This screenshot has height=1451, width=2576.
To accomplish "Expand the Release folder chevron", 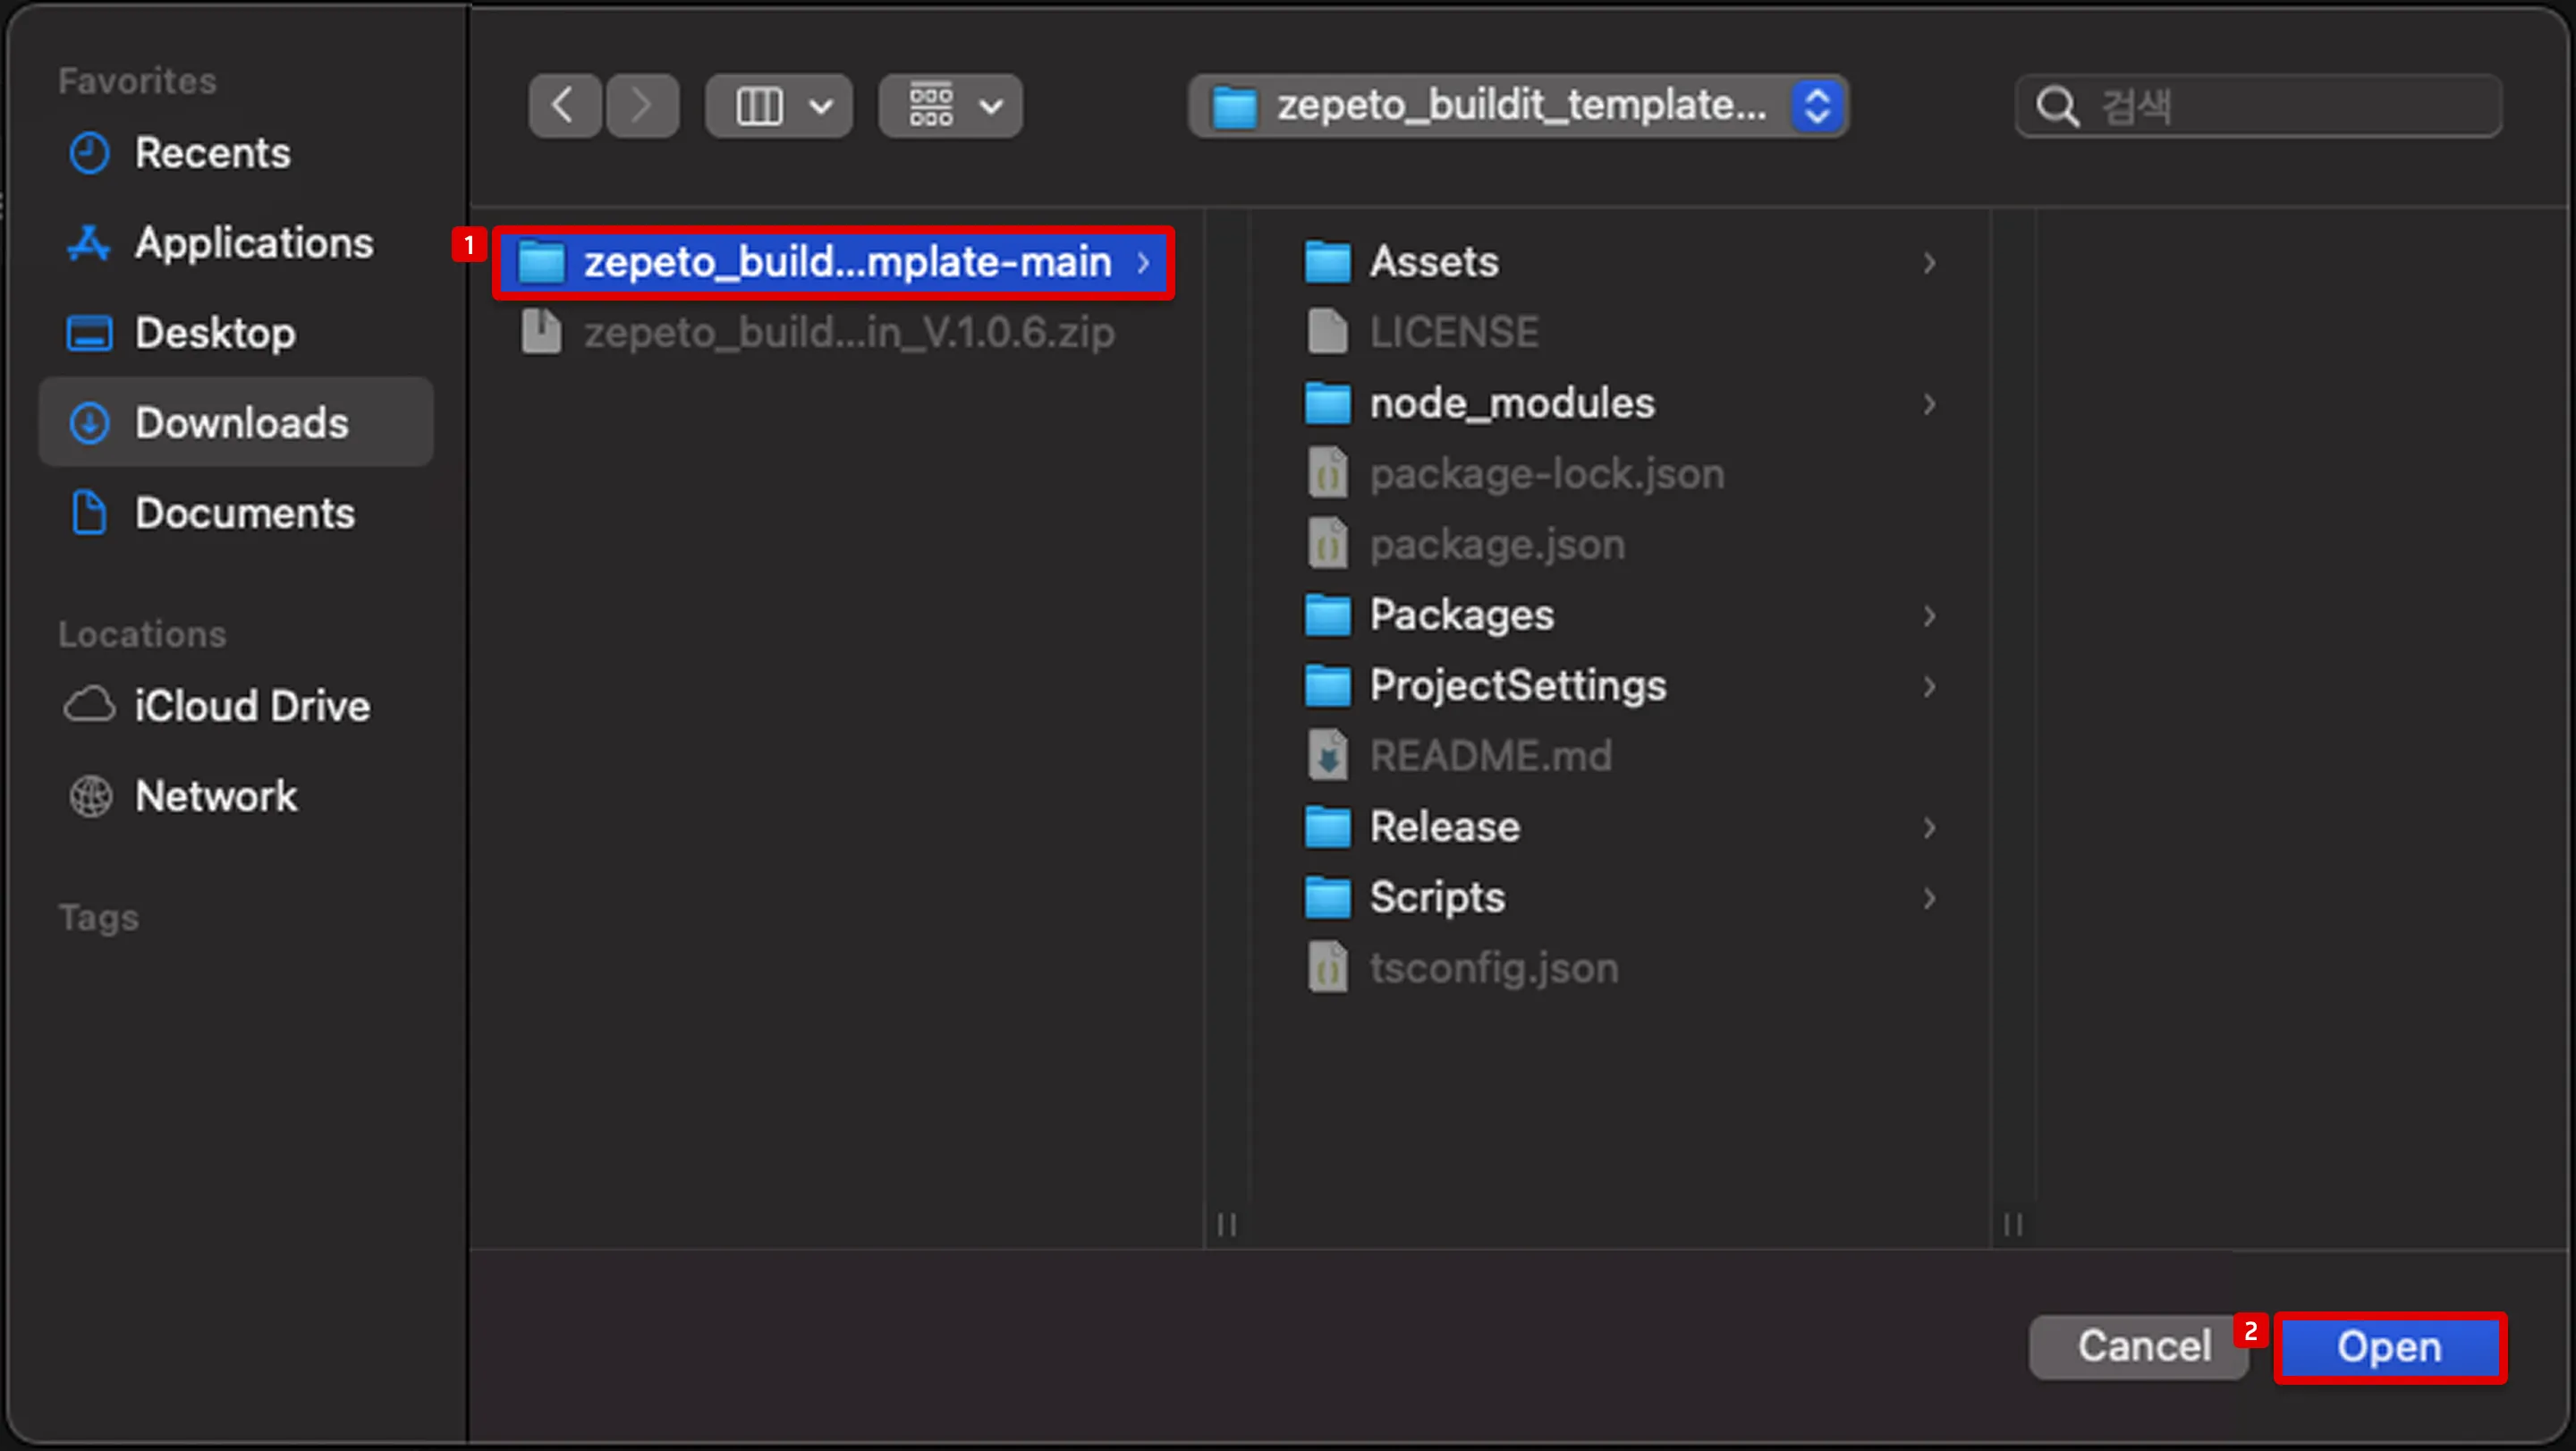I will tap(1929, 828).
